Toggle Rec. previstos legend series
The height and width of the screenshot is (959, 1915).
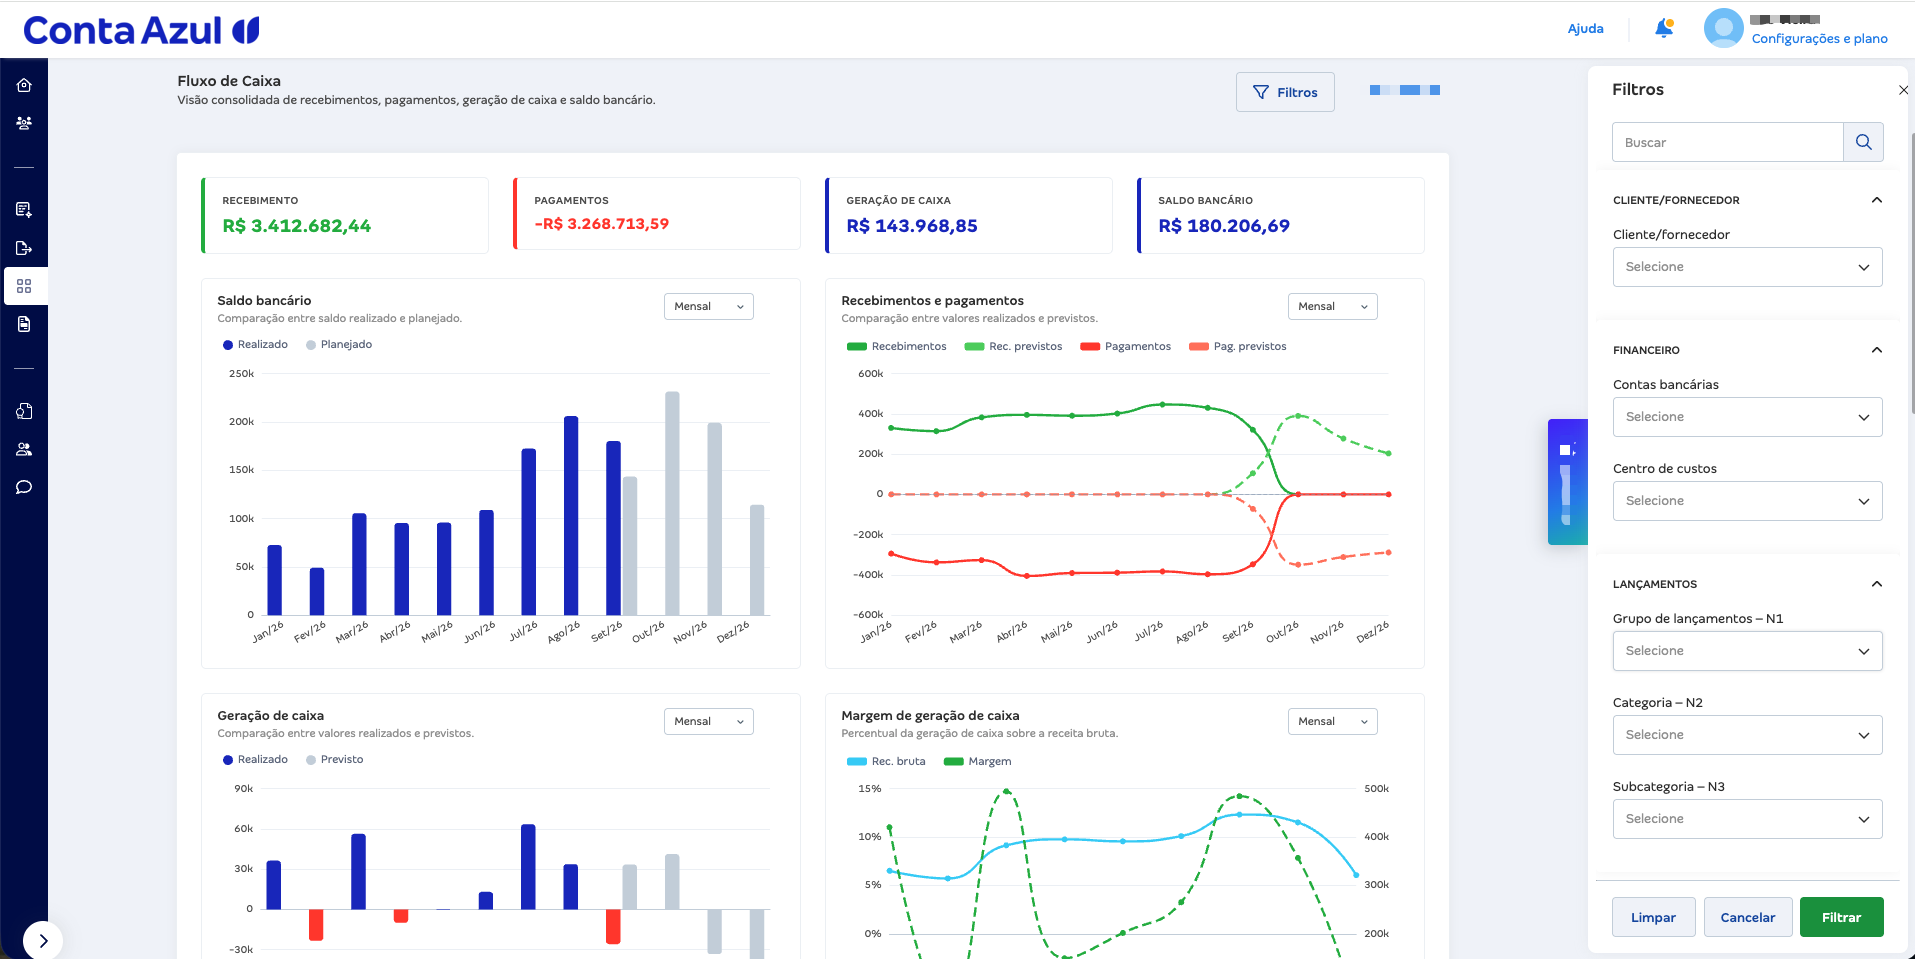(x=1013, y=347)
